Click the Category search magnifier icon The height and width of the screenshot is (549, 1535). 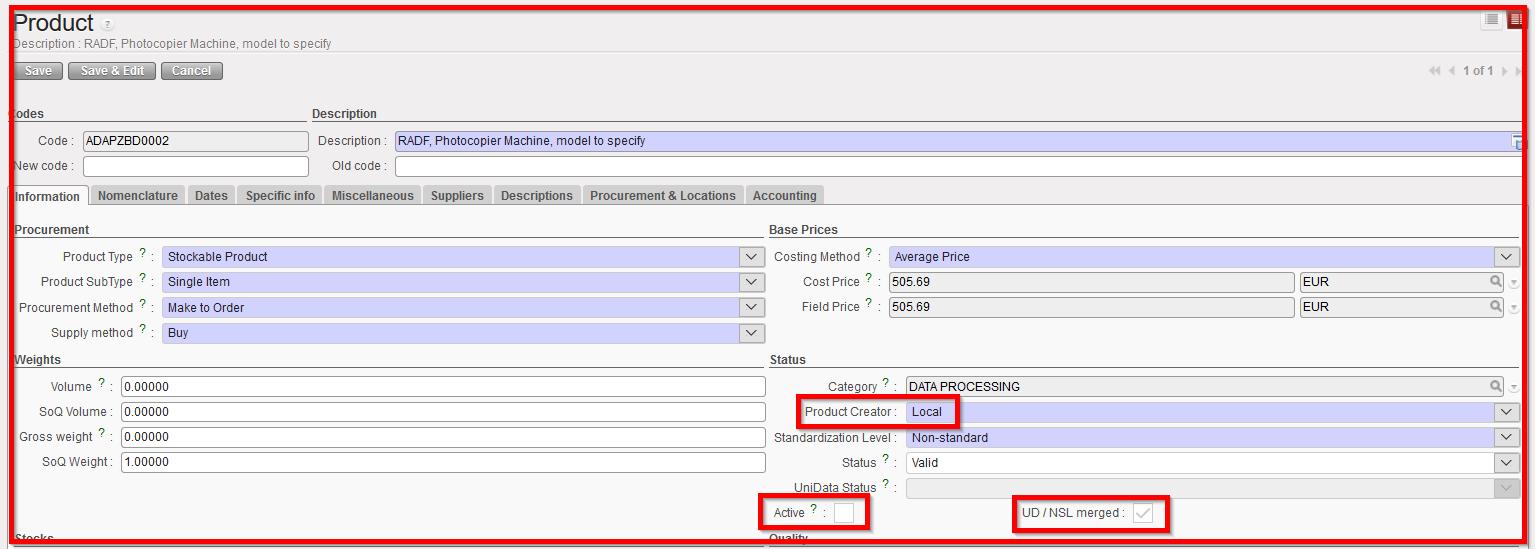click(x=1495, y=386)
